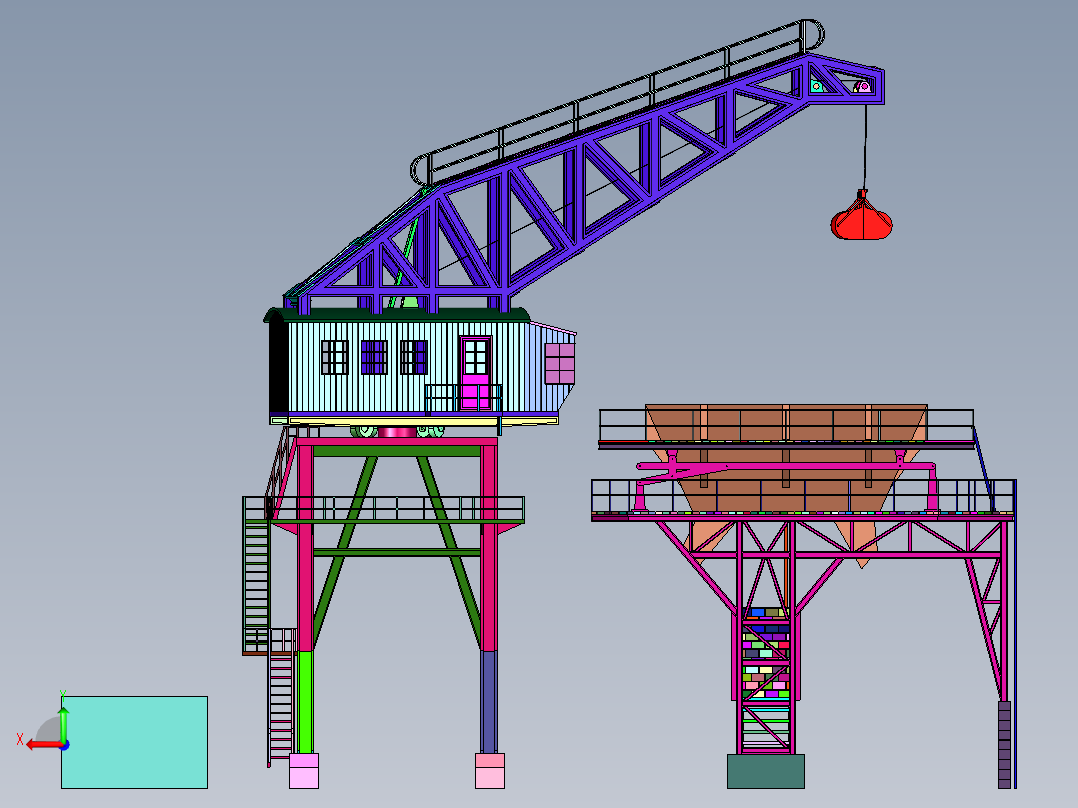Pick the pink side window on cabin end
Screen dimensions: 1078x808
pyautogui.click(x=560, y=363)
